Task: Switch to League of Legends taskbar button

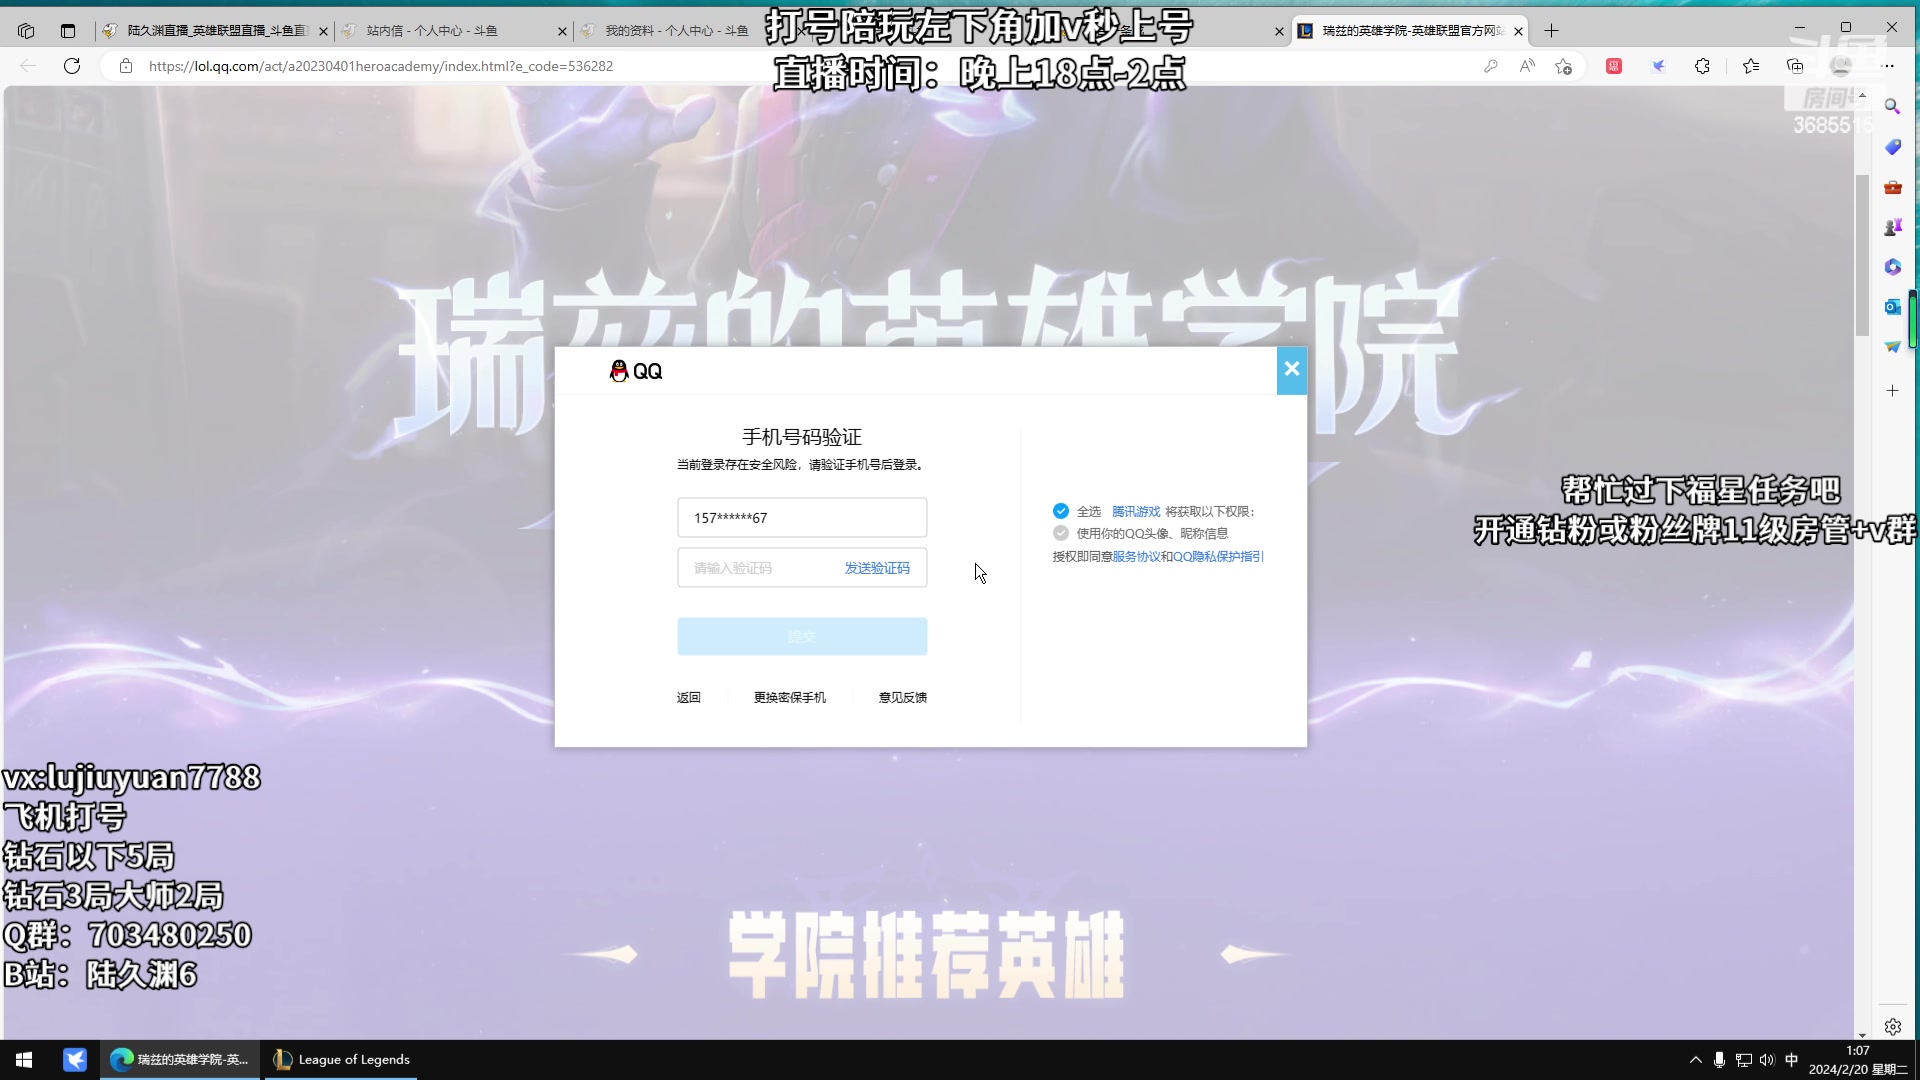Action: 341,1060
